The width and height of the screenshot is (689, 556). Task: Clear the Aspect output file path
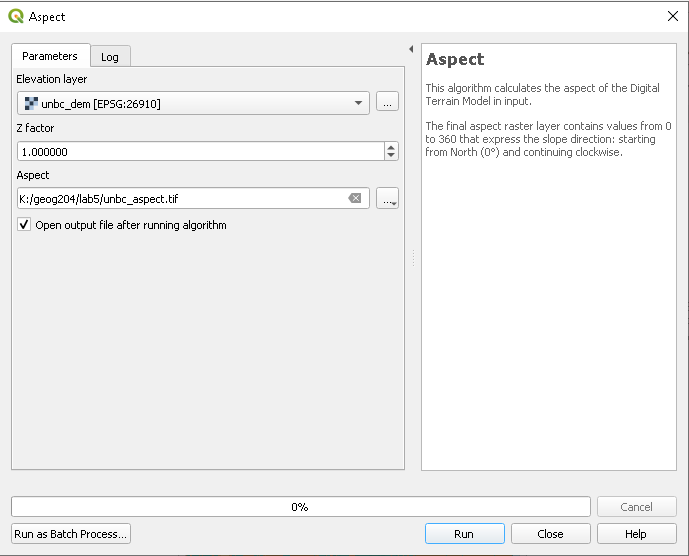[x=355, y=198]
